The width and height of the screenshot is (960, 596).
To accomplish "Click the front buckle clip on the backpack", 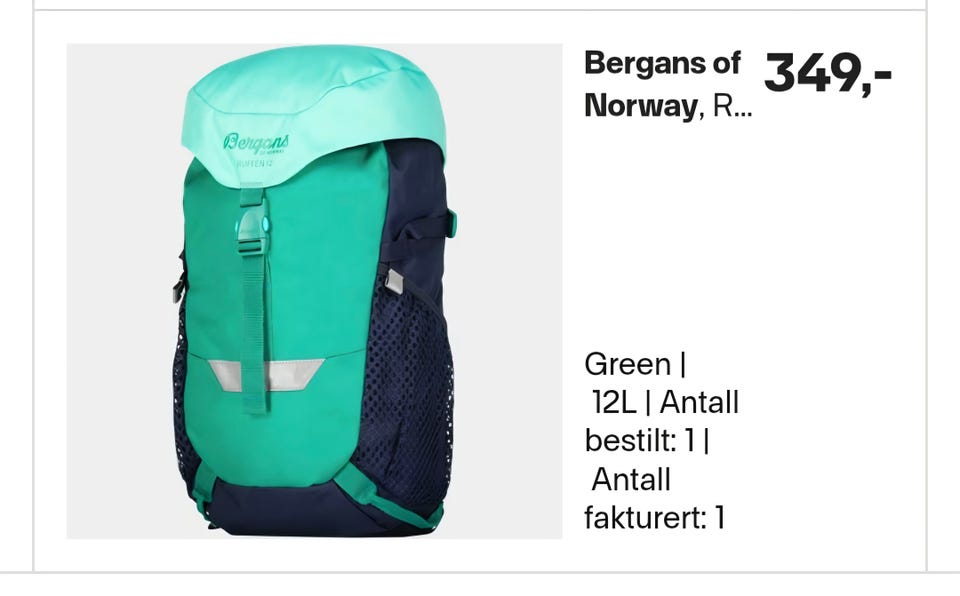I will [x=253, y=231].
